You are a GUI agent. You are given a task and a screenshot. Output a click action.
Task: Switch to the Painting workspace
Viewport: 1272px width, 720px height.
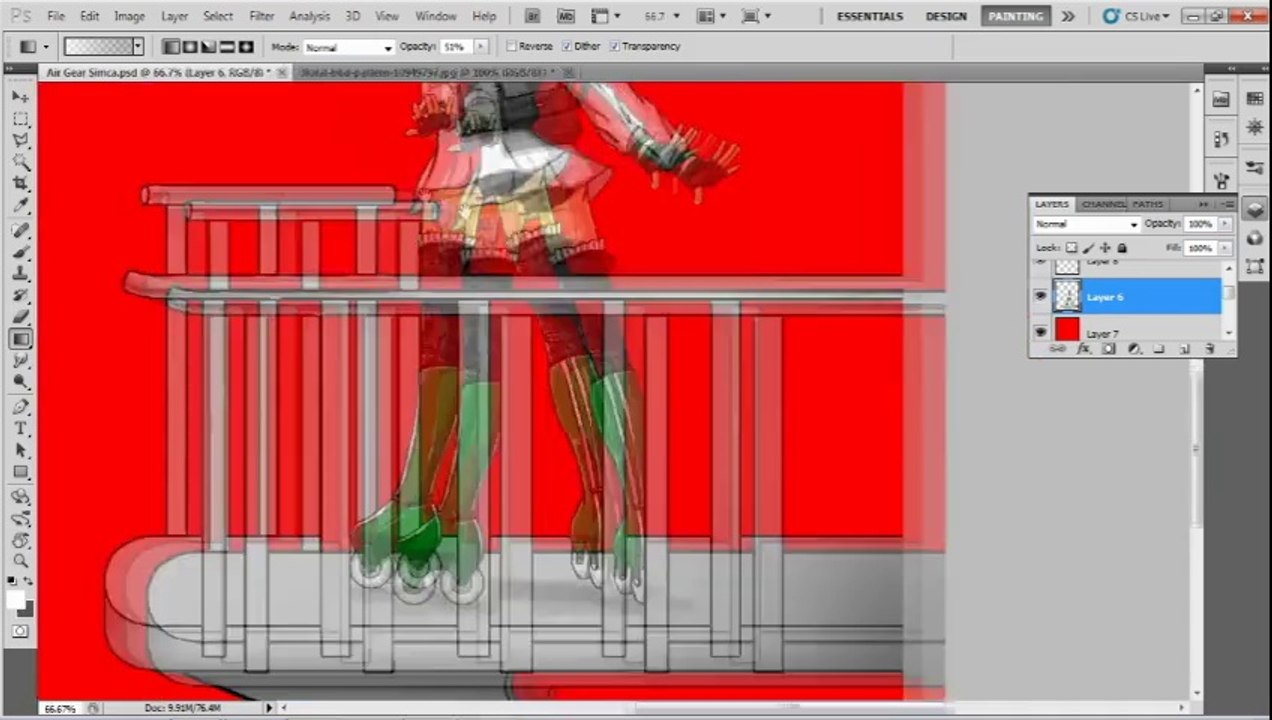point(1015,17)
